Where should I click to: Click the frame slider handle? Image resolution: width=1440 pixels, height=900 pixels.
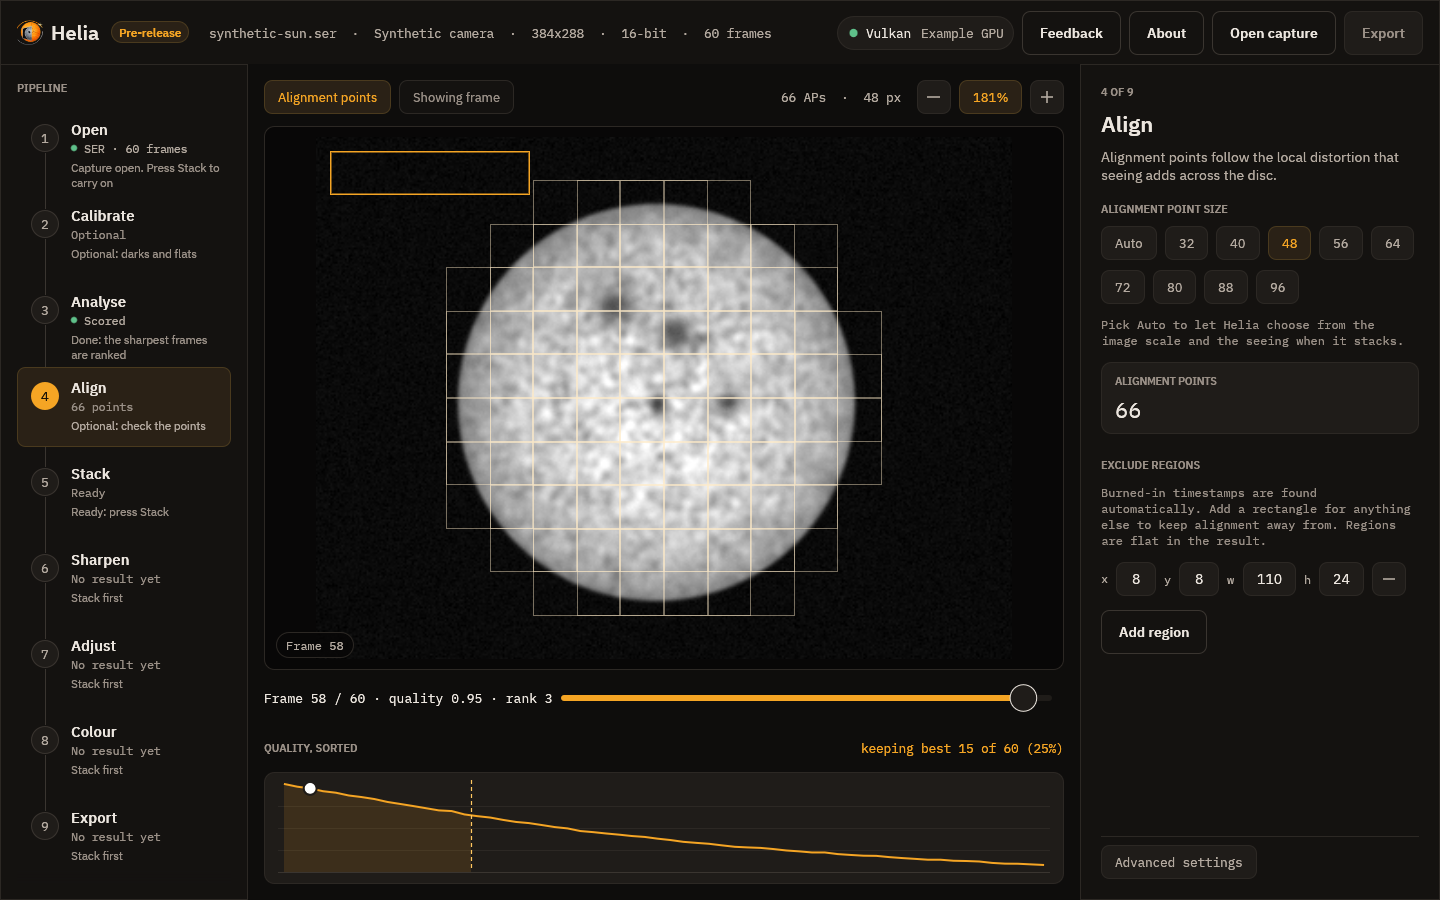click(x=1023, y=698)
